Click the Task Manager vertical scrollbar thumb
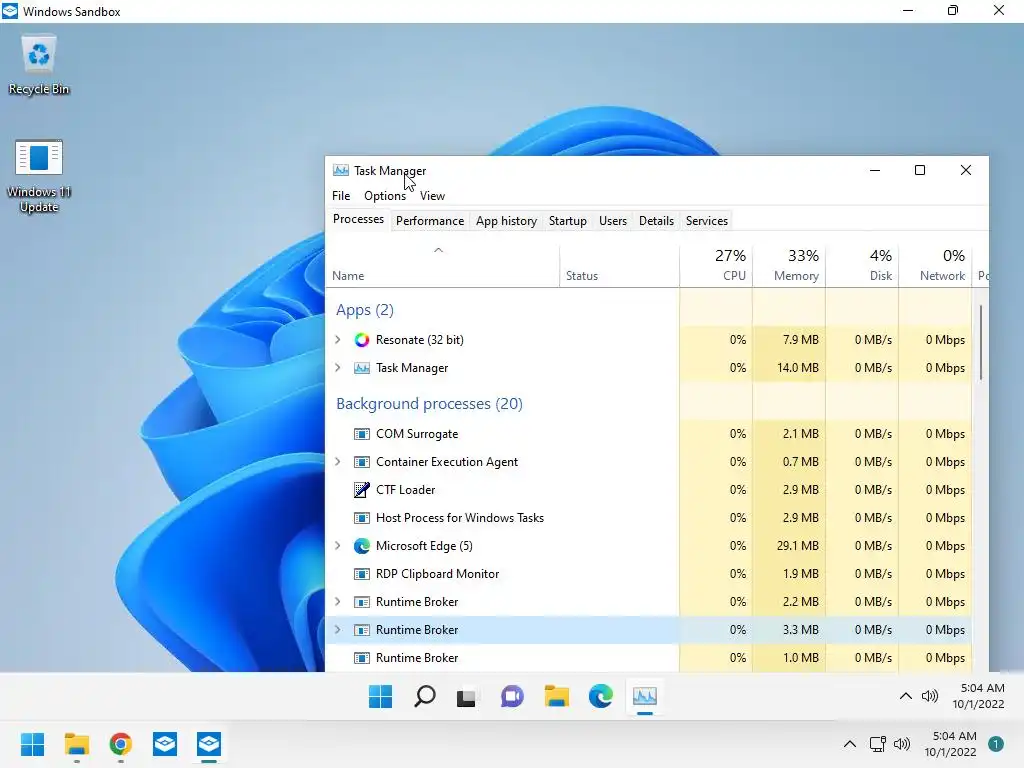Screen dimensions: 1024x768 980,342
